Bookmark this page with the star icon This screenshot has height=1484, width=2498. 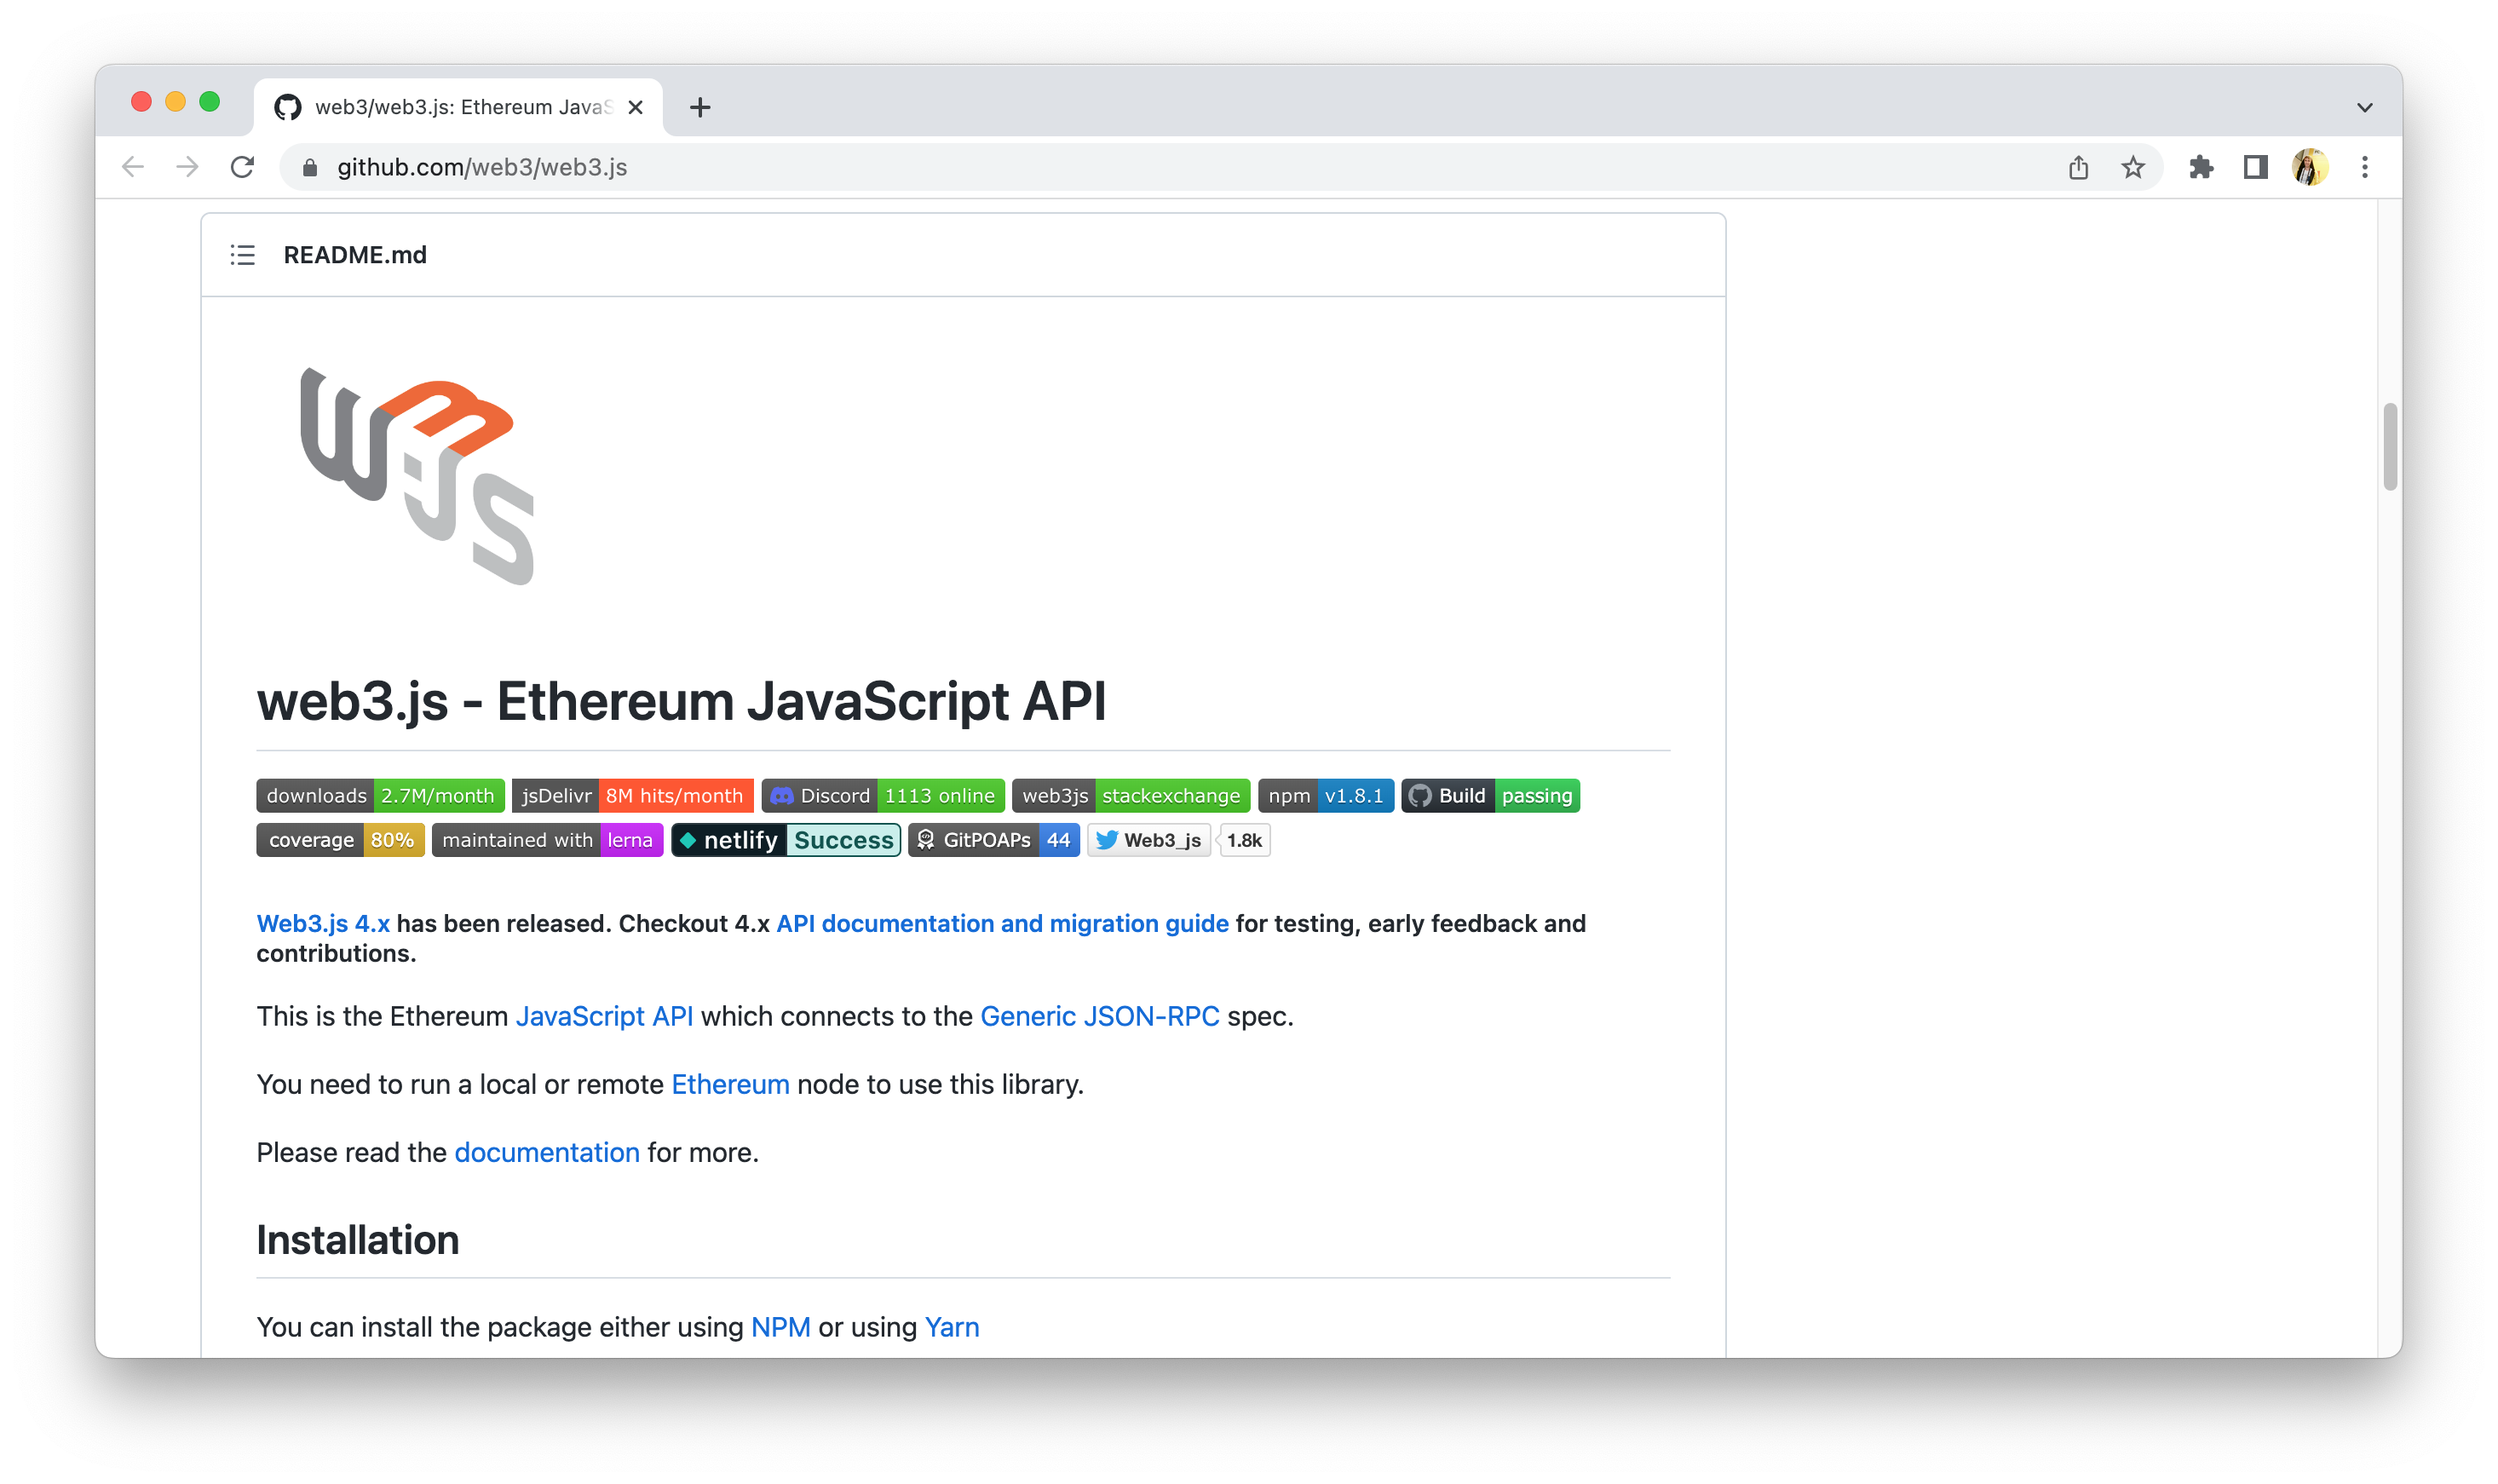[2133, 167]
